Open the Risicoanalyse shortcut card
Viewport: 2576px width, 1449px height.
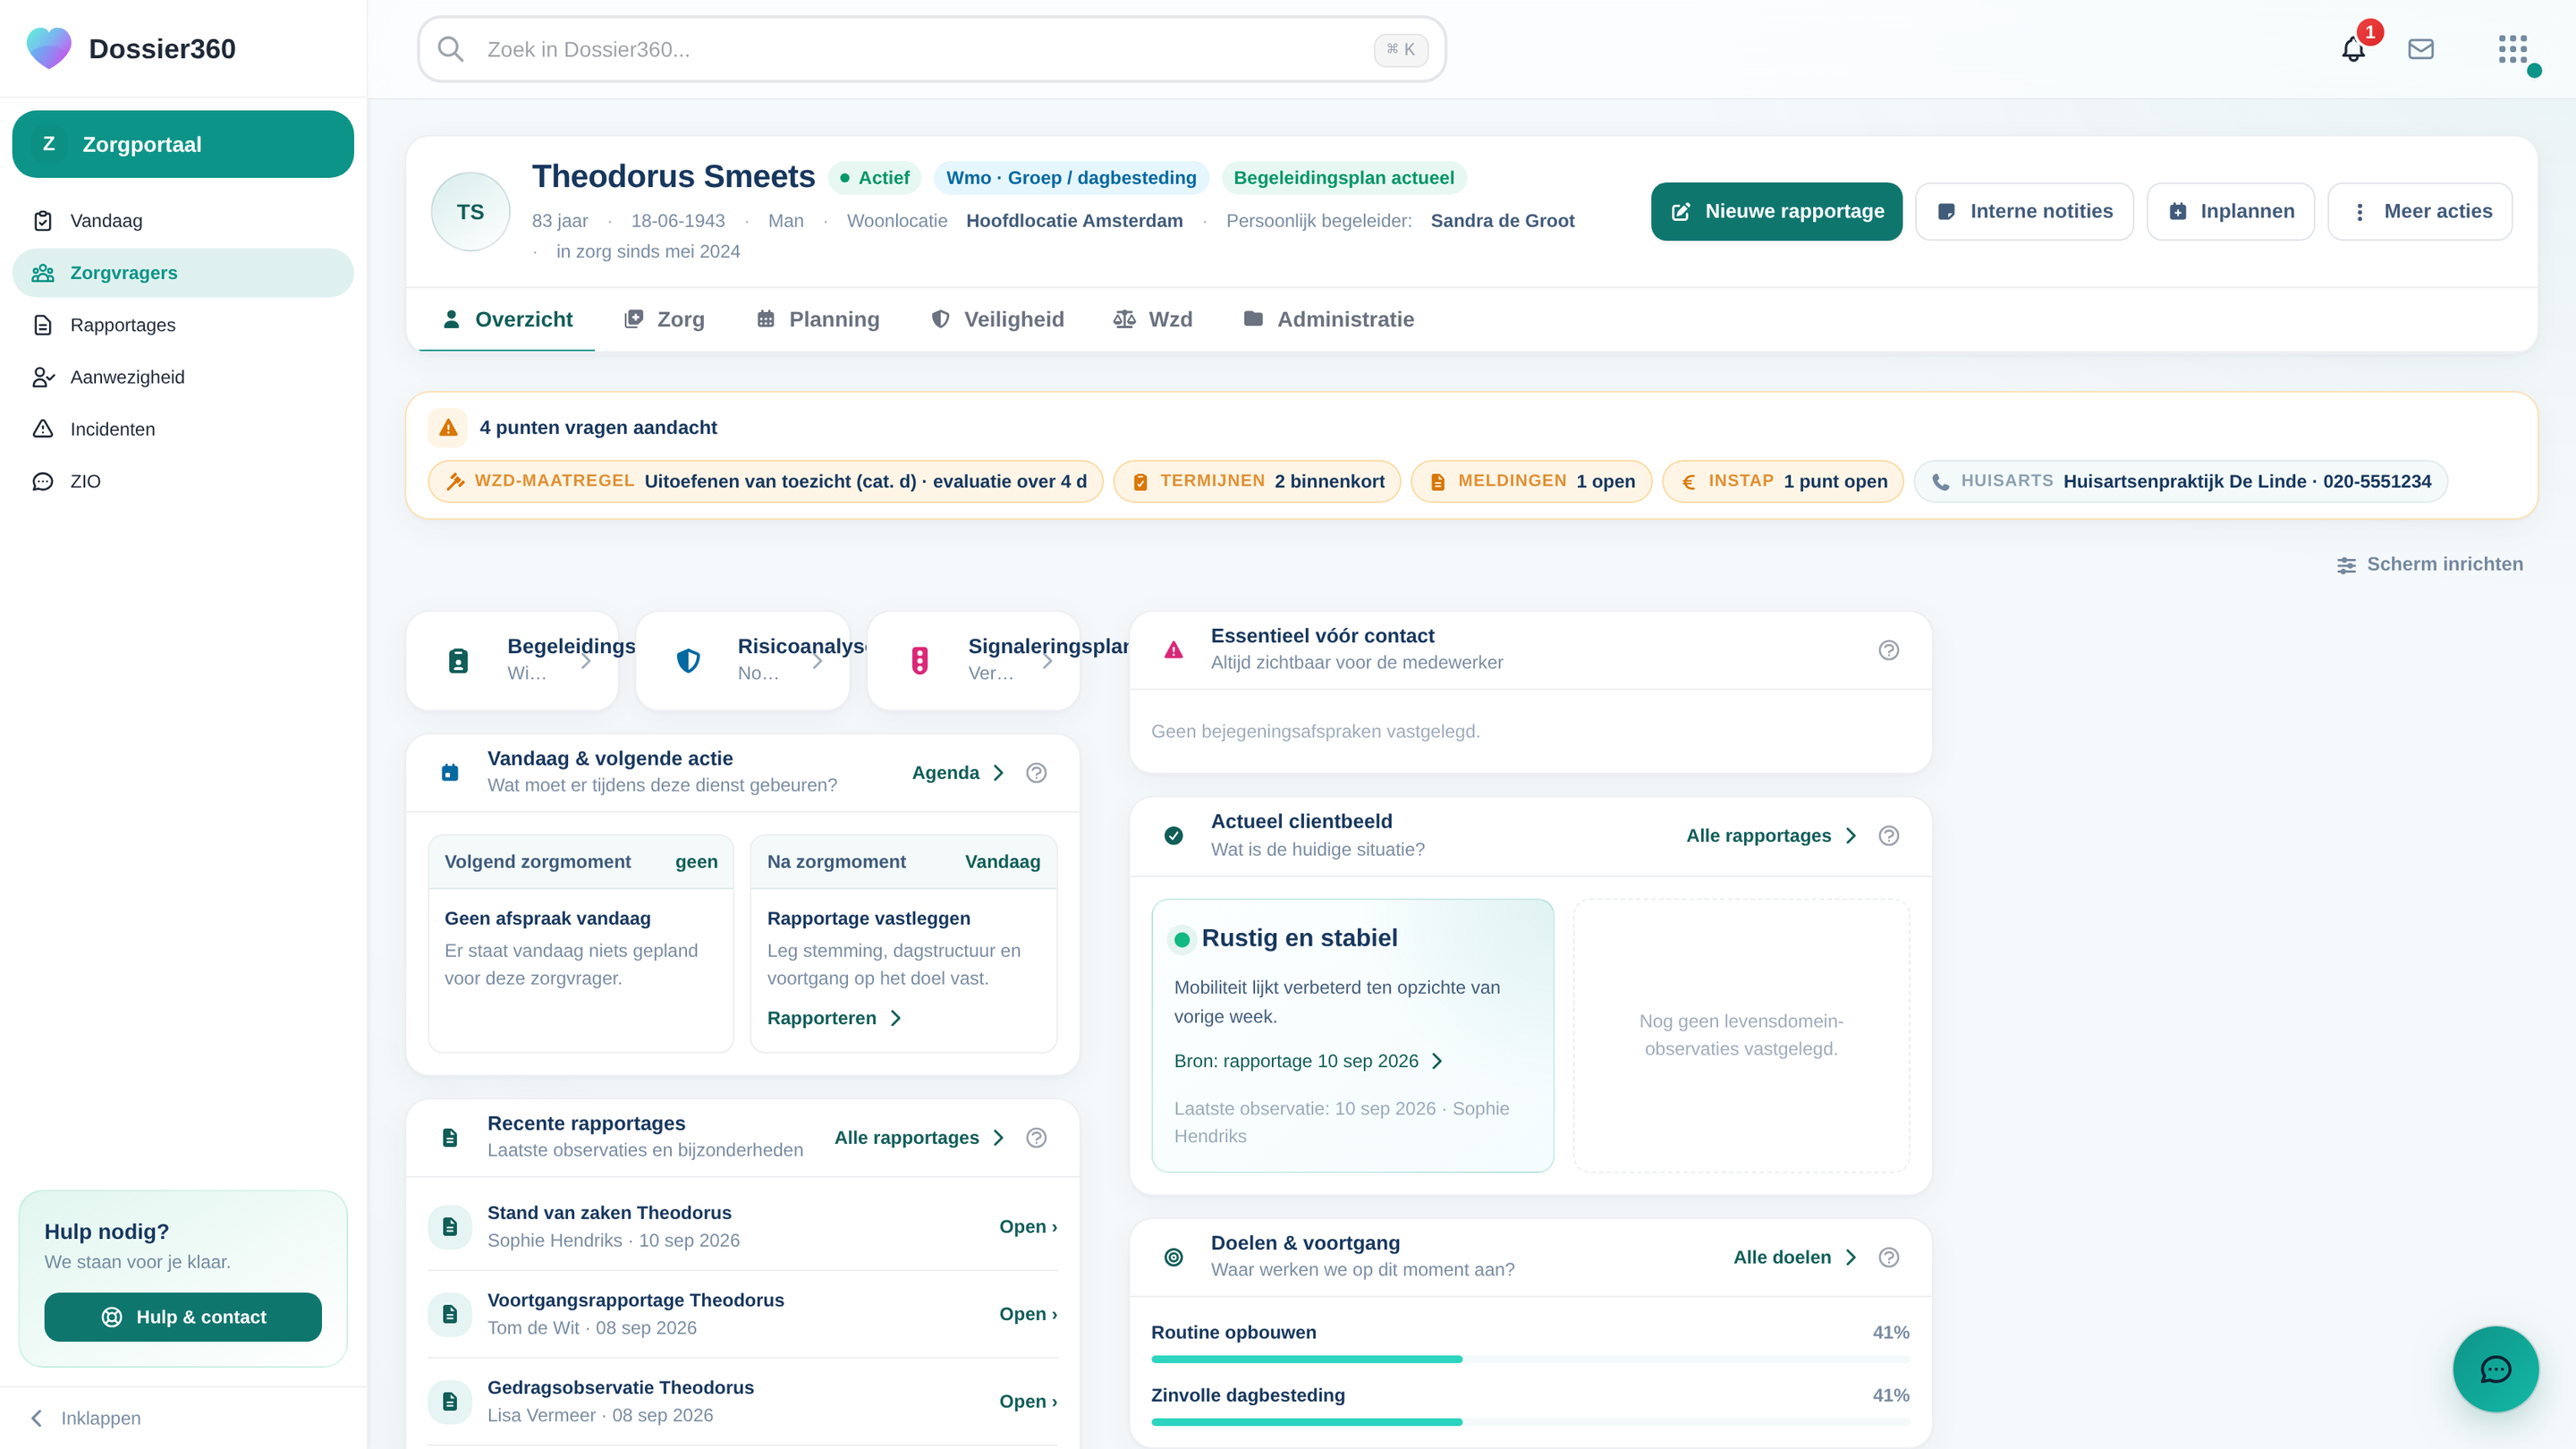pos(743,660)
